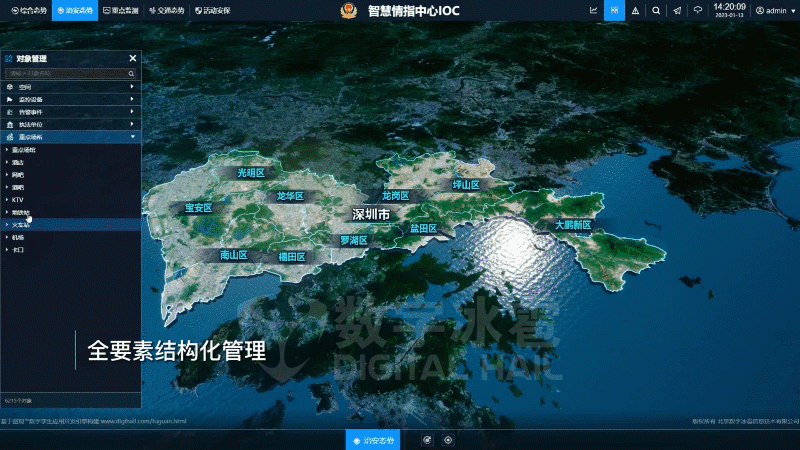Open the www.digihail.com footer link
This screenshot has height=450, width=800.
pos(143,421)
